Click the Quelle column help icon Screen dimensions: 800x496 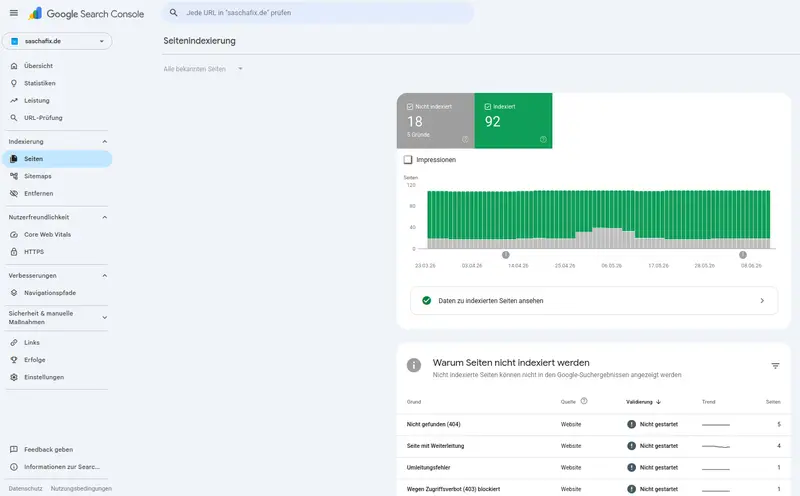[x=584, y=401]
